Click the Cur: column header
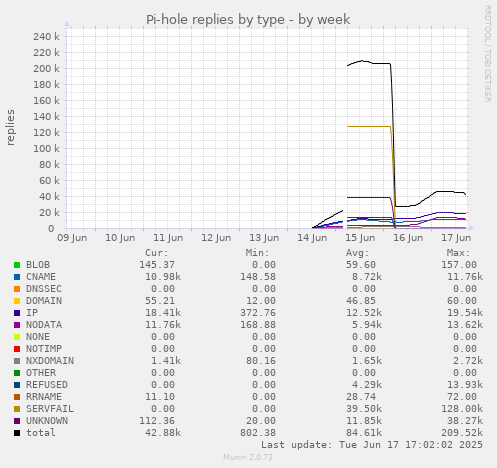This screenshot has width=497, height=468. pyautogui.click(x=157, y=253)
